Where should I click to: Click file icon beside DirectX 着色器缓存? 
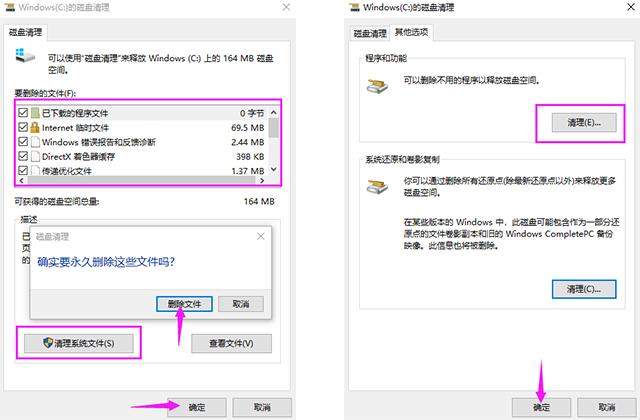tap(35, 156)
